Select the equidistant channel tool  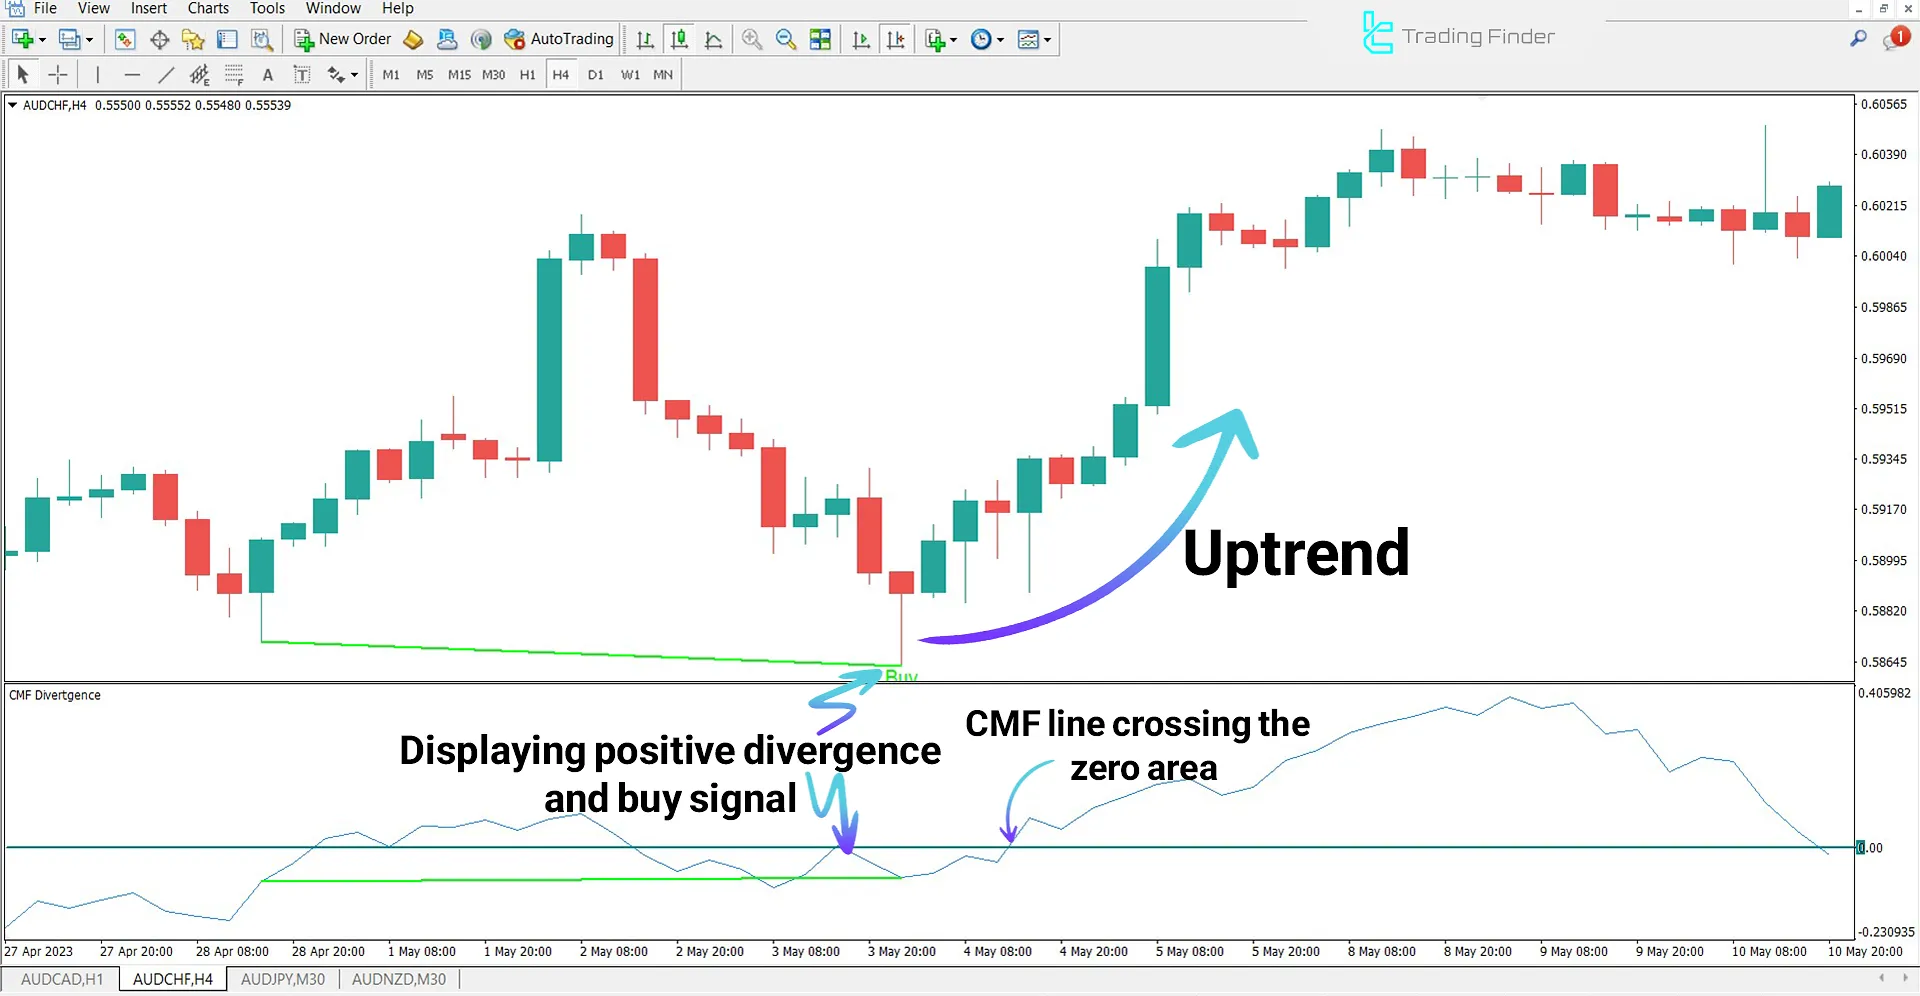(199, 74)
